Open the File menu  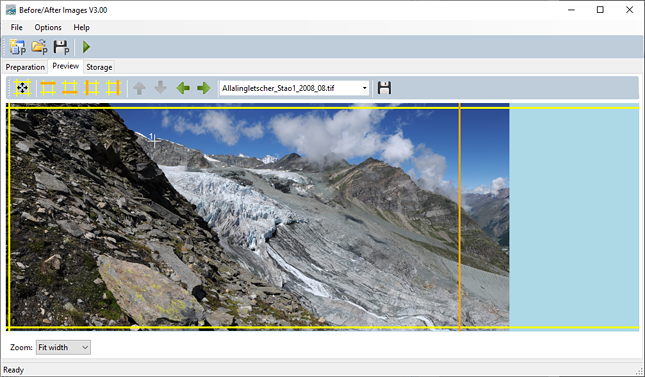(x=16, y=28)
